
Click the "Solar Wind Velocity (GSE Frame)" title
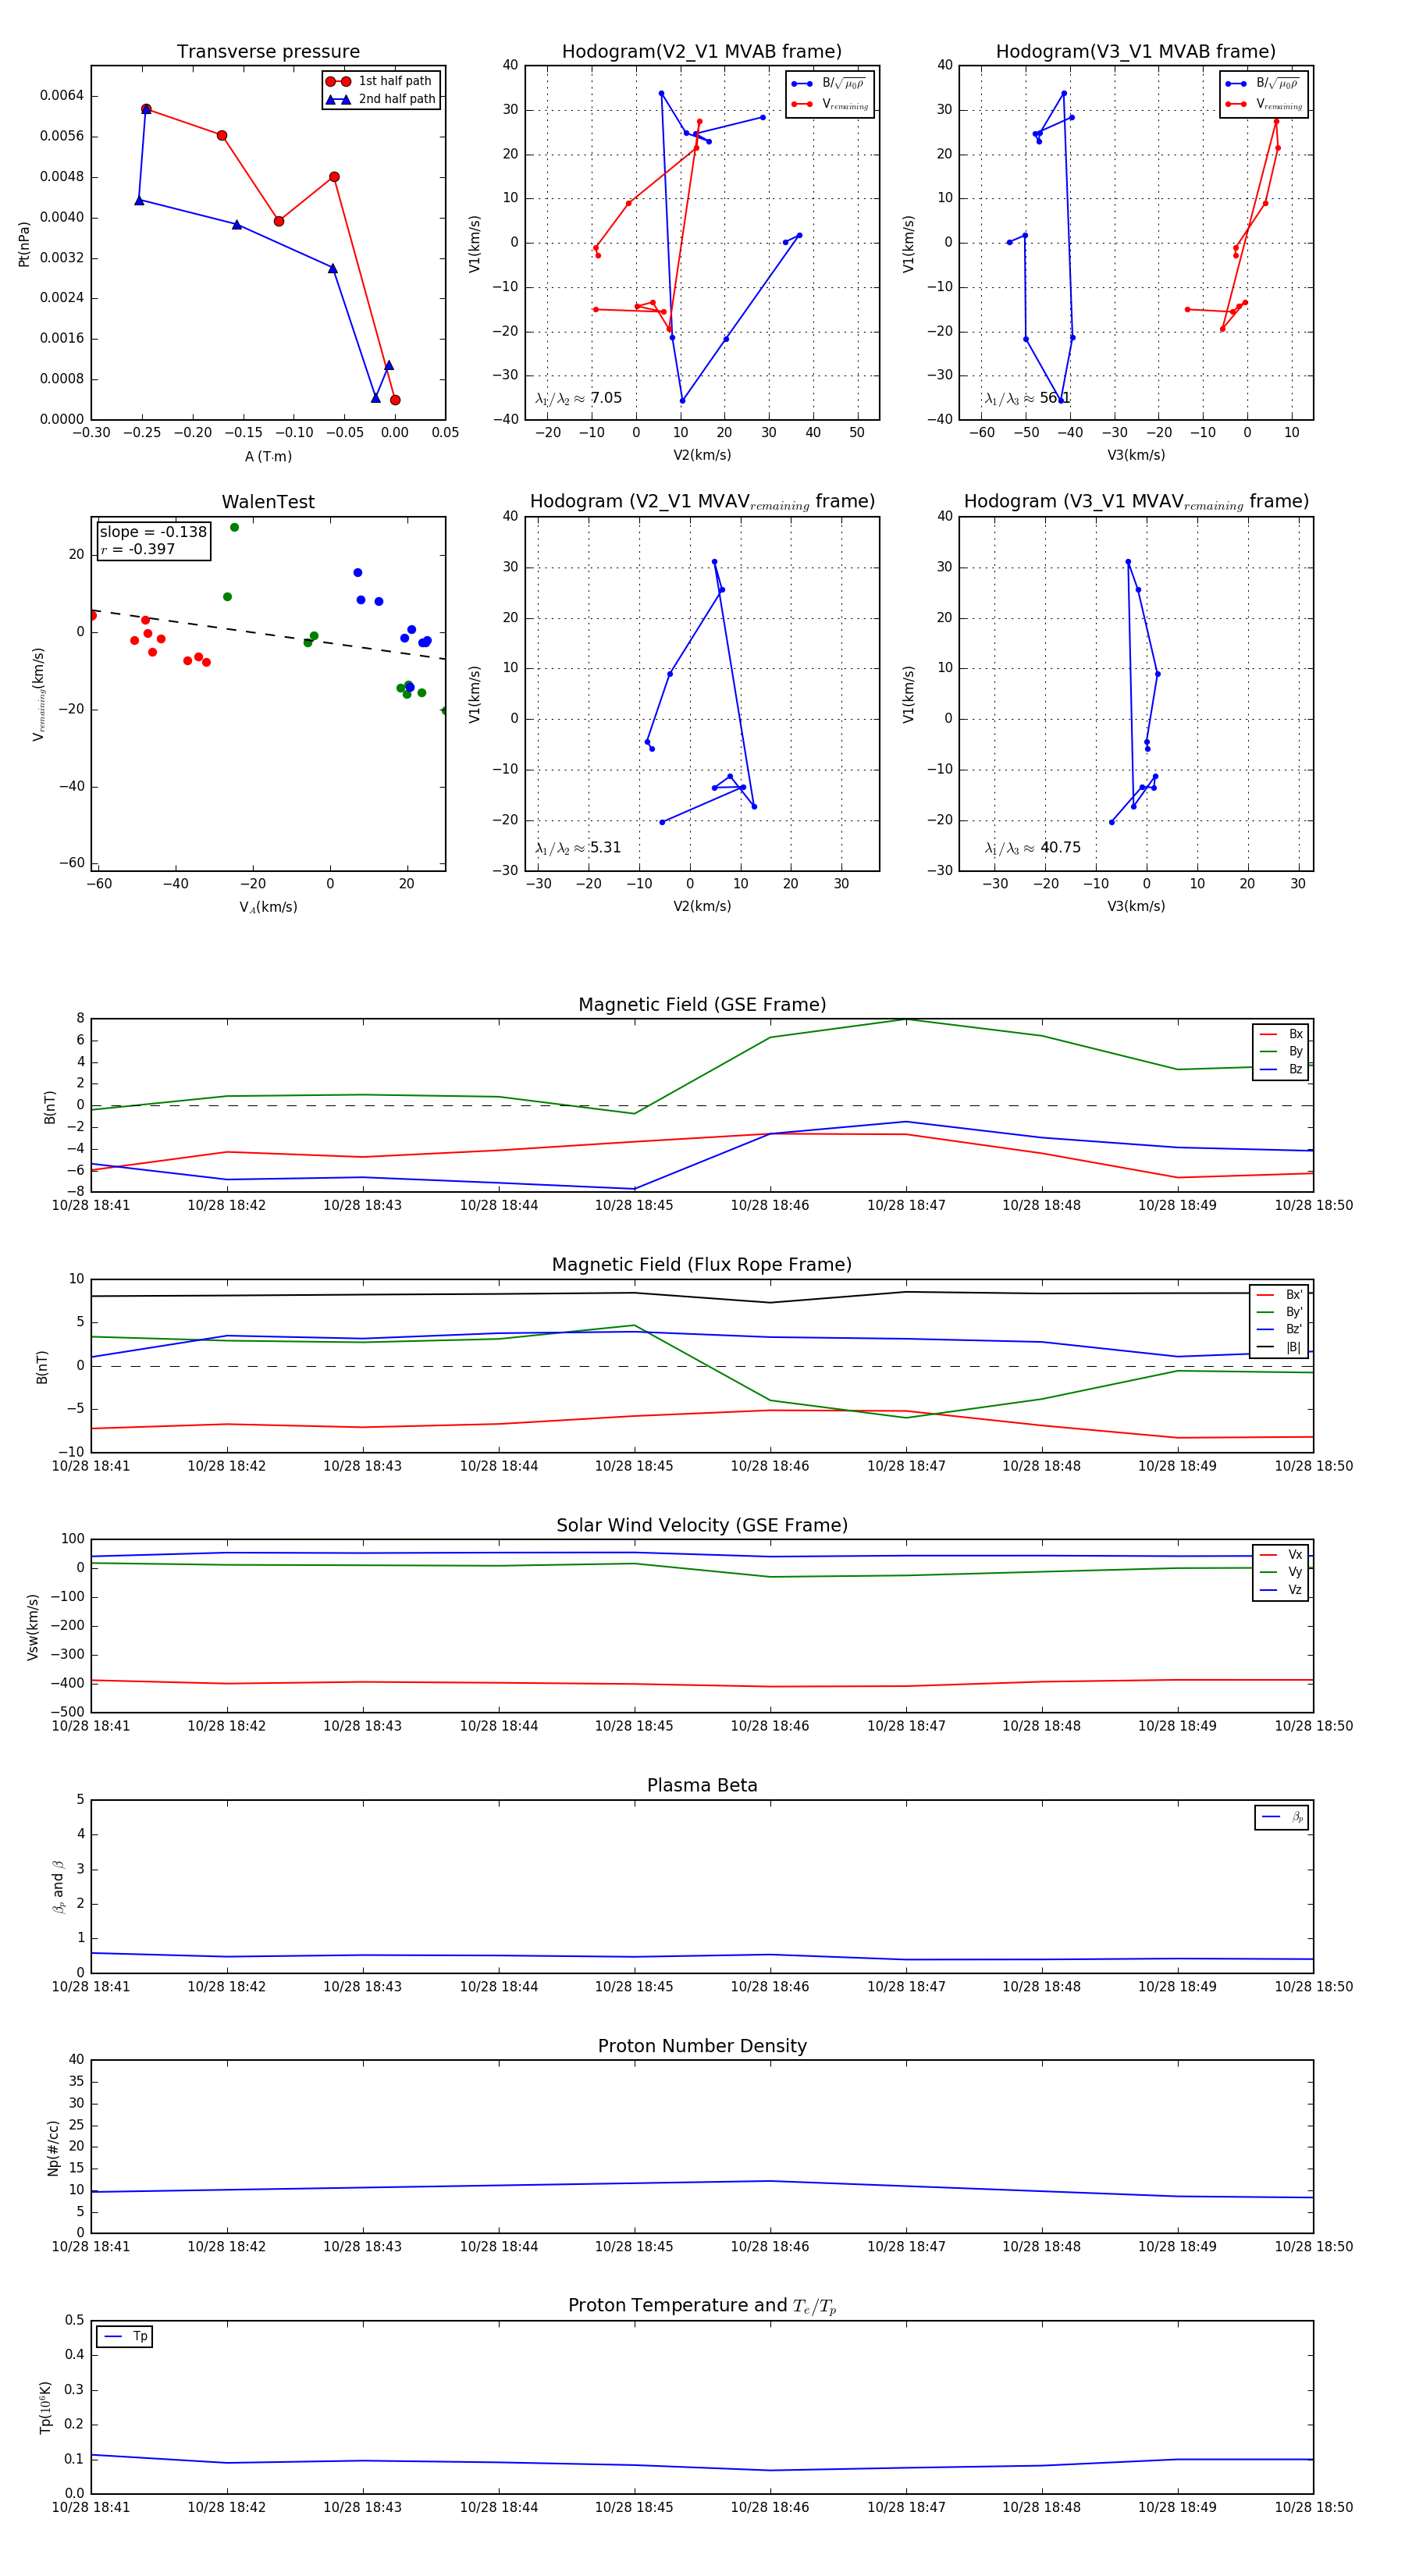[x=702, y=1526]
